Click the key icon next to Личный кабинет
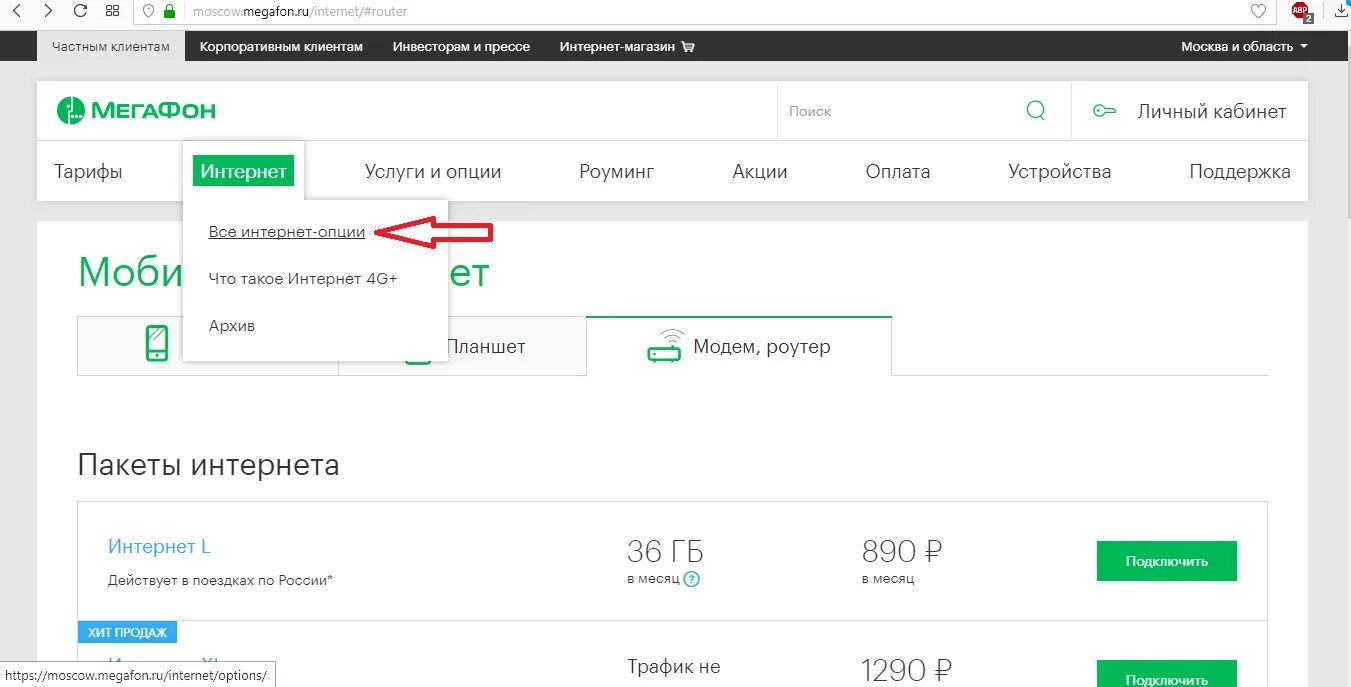 pyautogui.click(x=1104, y=111)
